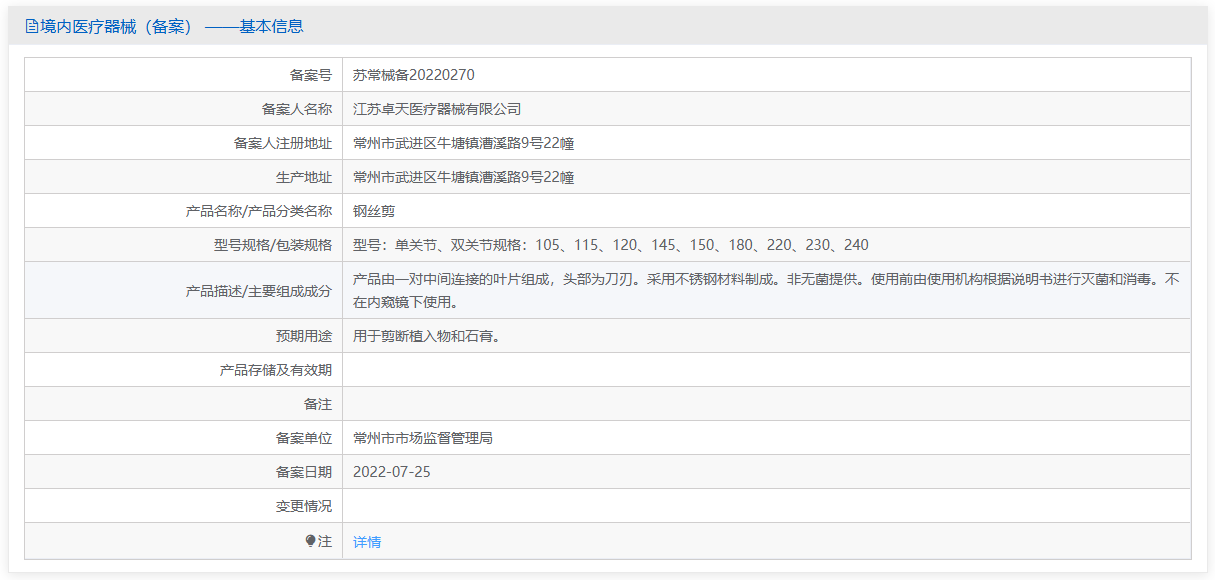Select the heading text 境内医疗器械（备案）——基本信息
The image size is (1215, 580).
(x=171, y=27)
